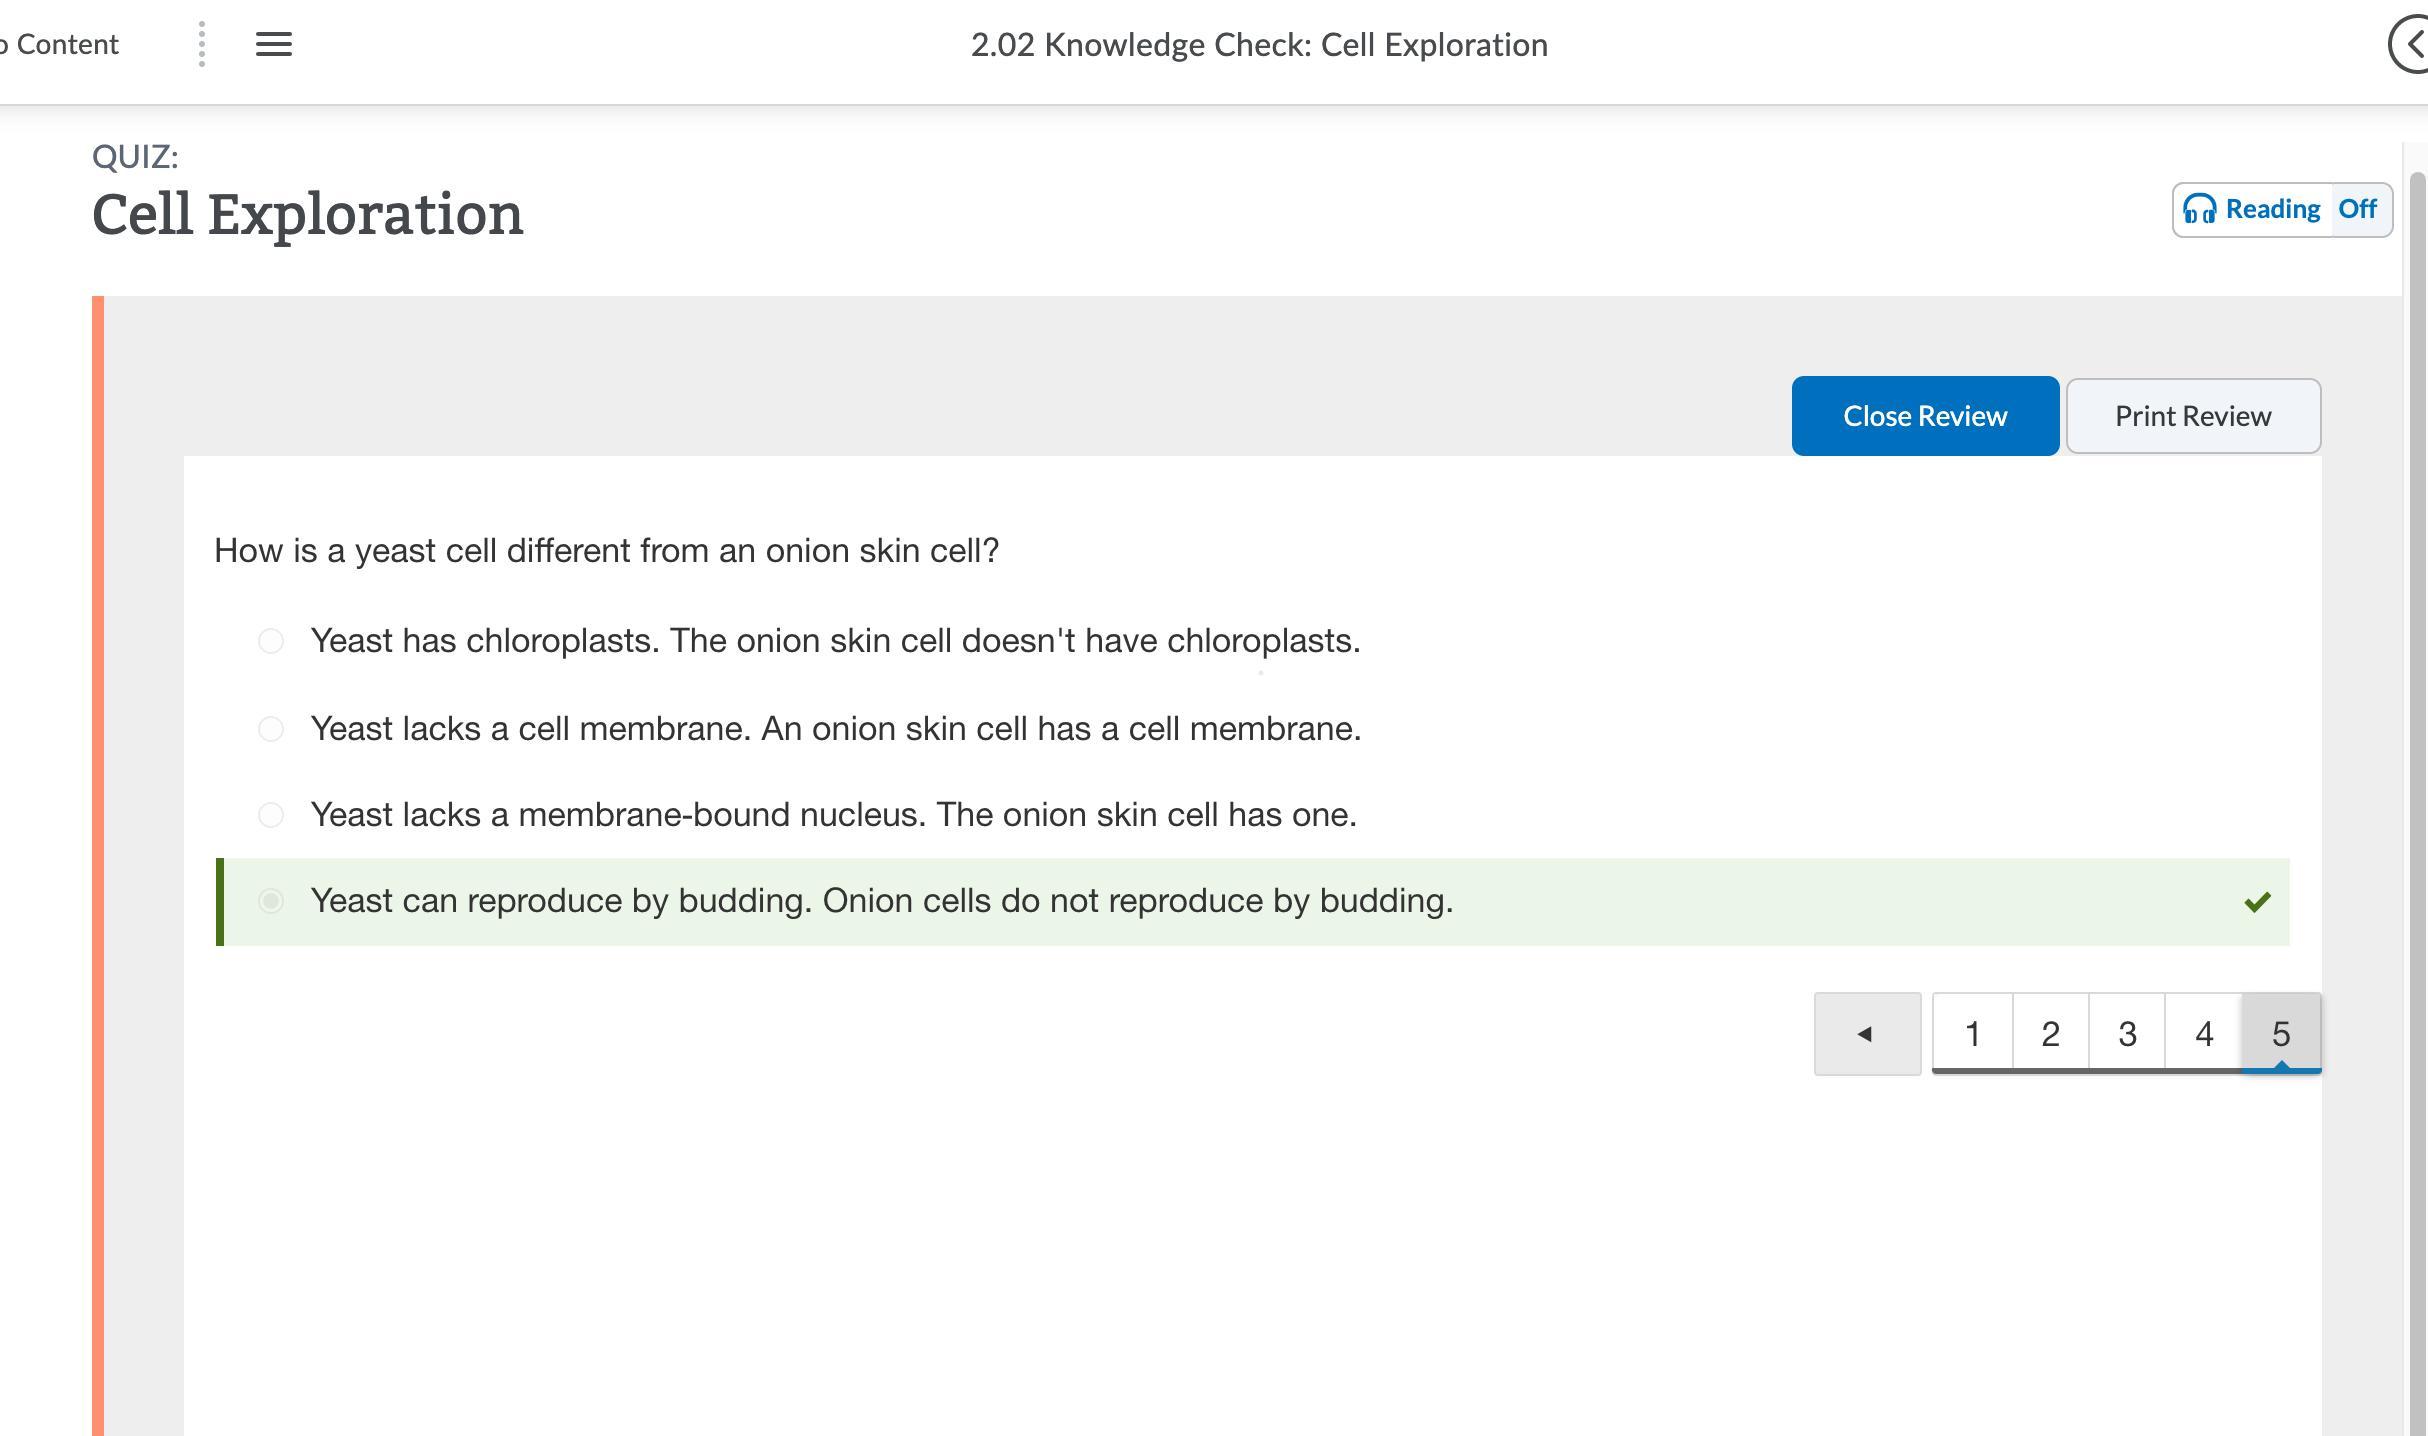Select question 5 page
The width and height of the screenshot is (2428, 1436).
(x=2281, y=1033)
